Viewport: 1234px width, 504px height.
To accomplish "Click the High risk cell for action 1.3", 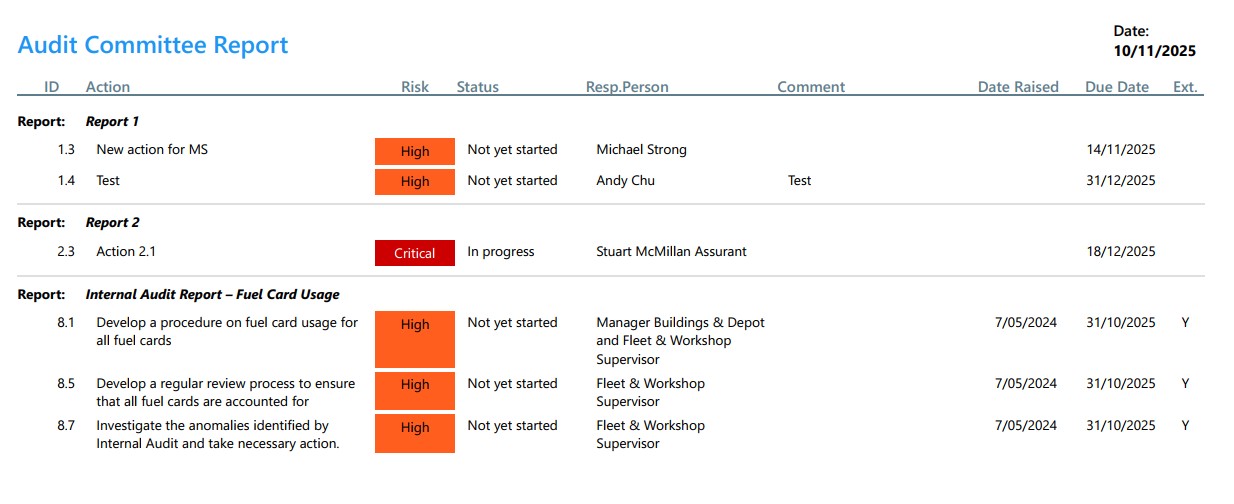I will tap(415, 151).
